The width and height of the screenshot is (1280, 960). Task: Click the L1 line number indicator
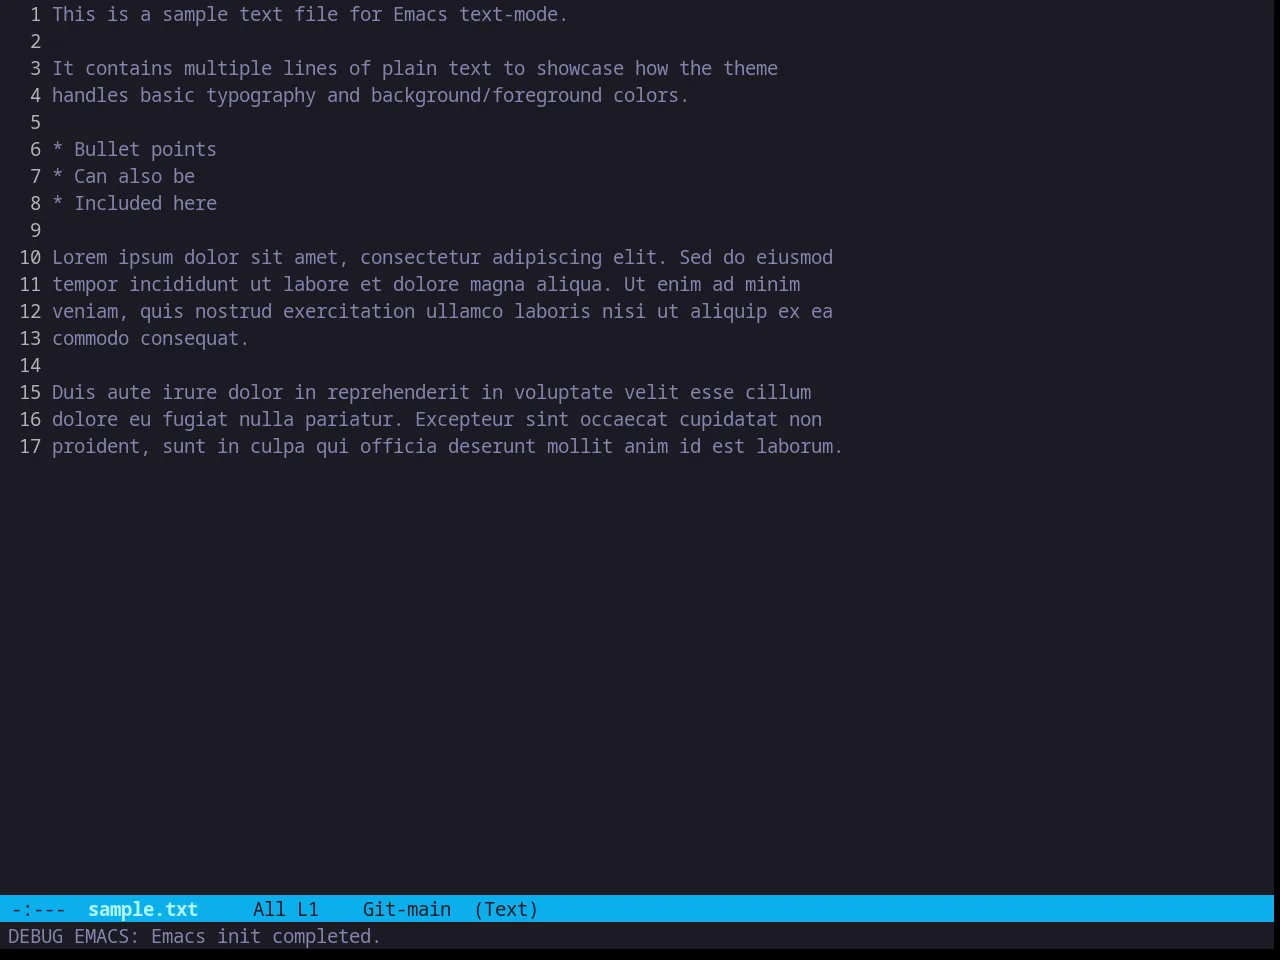308,909
